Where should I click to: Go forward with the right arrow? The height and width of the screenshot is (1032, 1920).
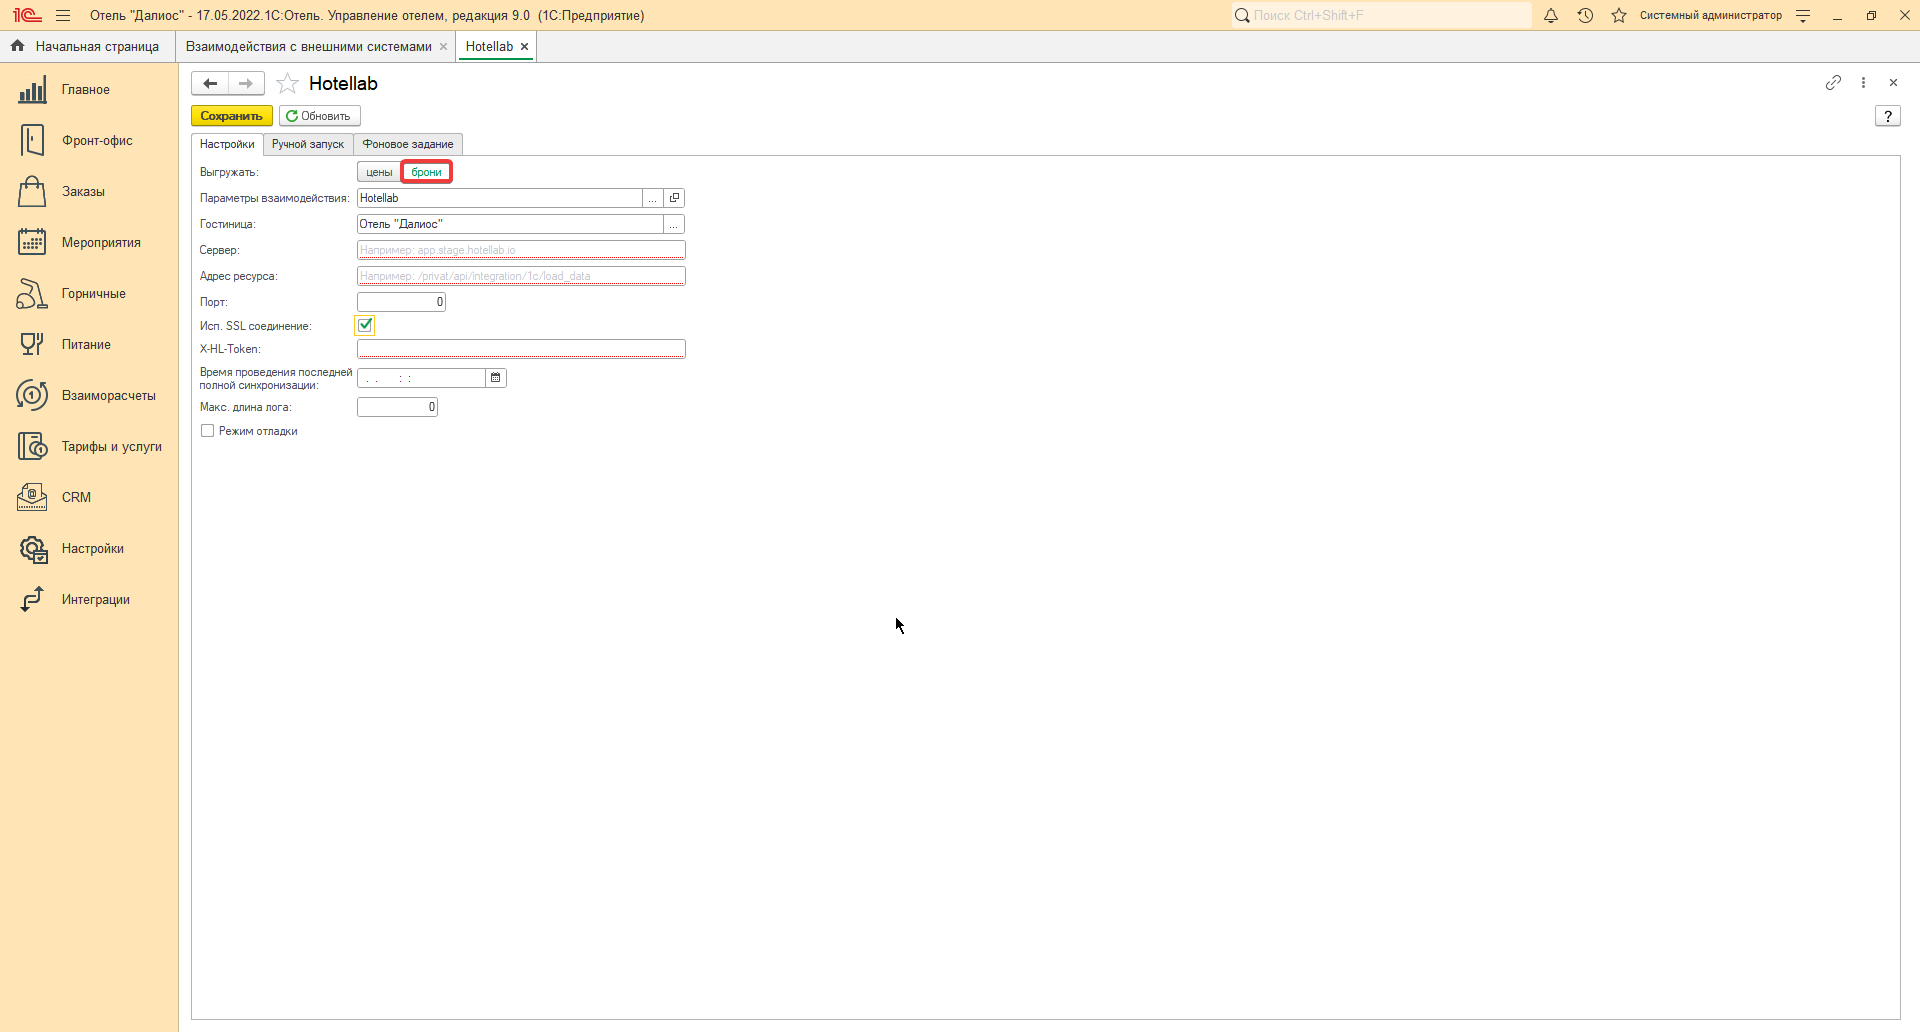[x=246, y=83]
